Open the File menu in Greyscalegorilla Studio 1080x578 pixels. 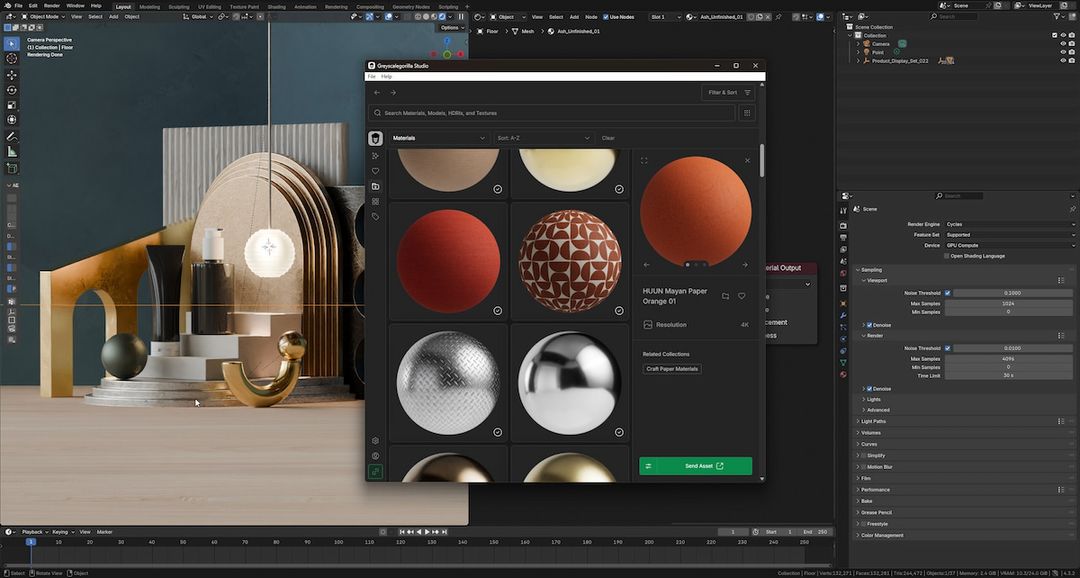(x=371, y=75)
